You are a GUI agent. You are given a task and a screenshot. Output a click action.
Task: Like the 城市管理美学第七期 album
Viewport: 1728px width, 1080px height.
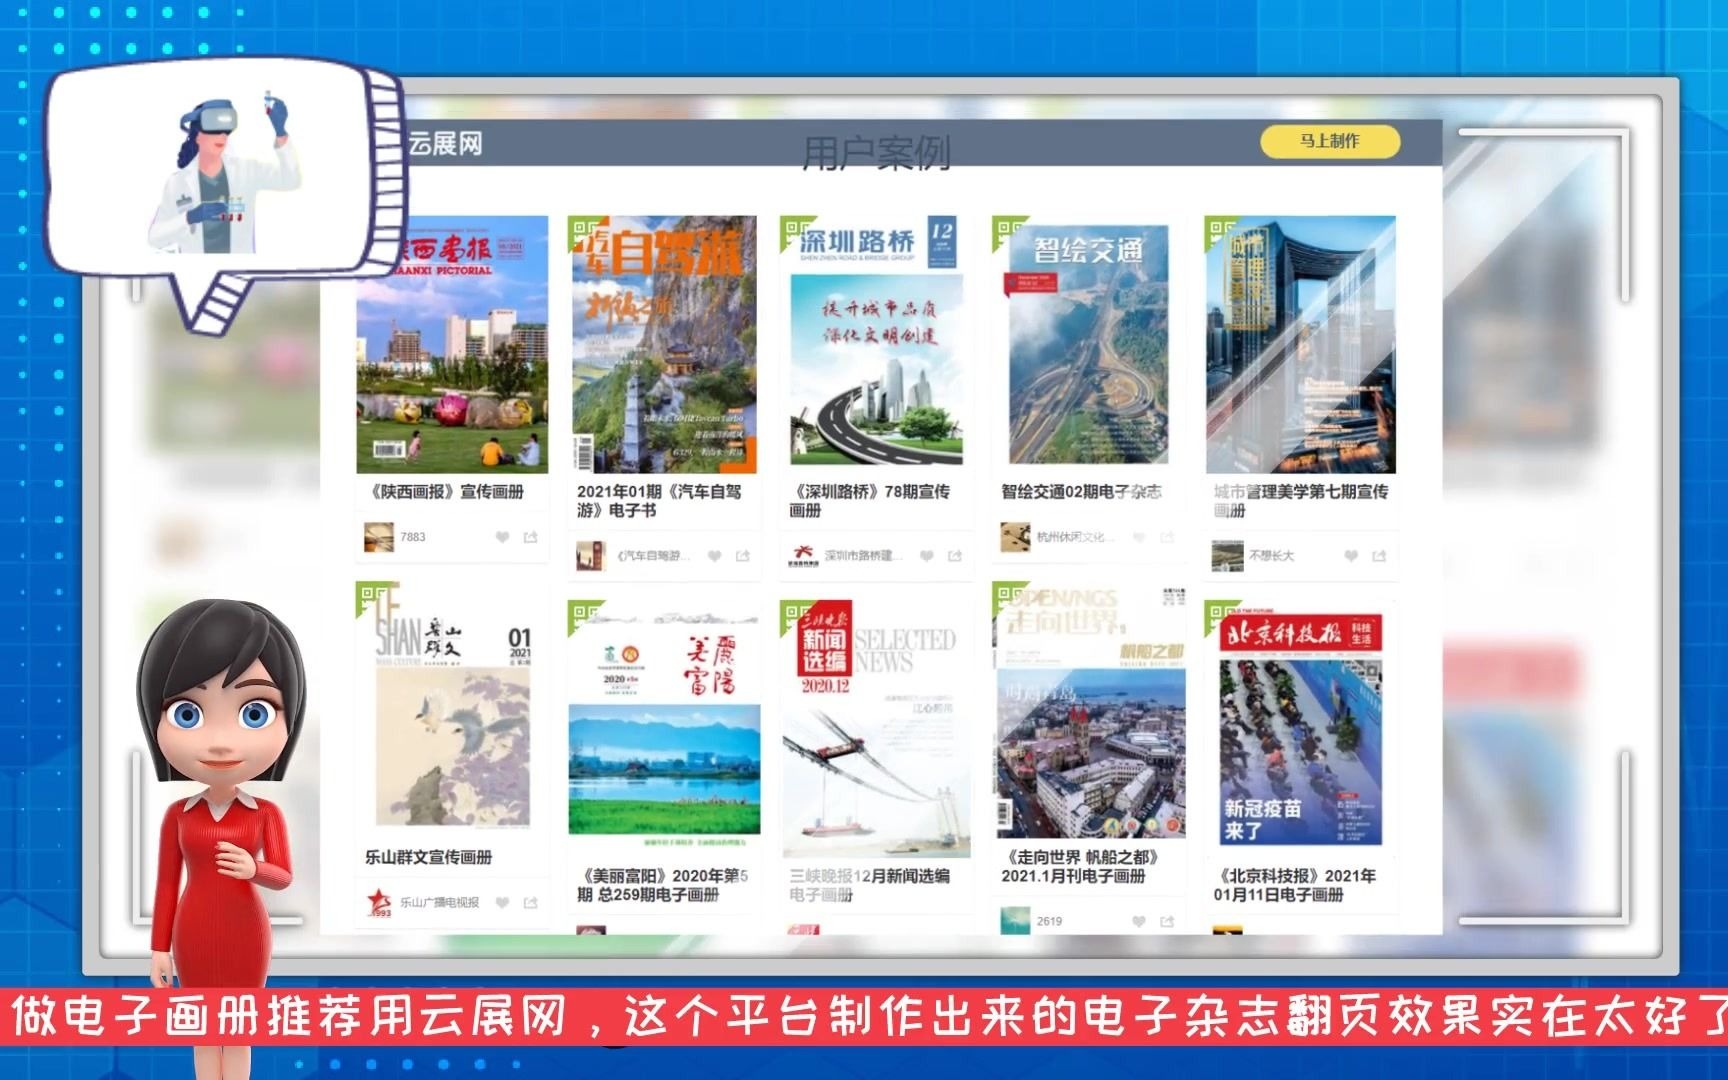click(x=1351, y=556)
